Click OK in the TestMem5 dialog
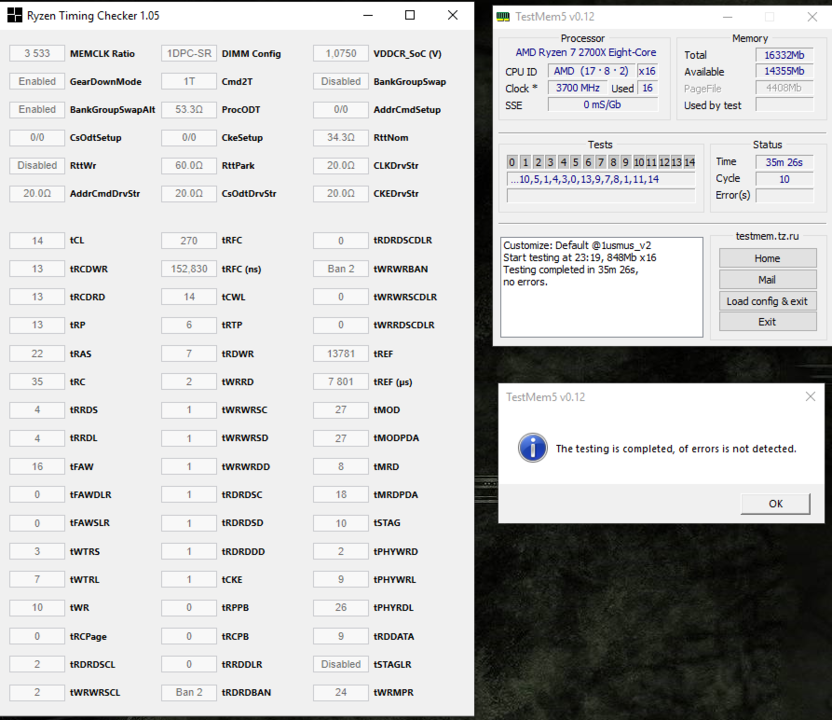Viewport: 832px width, 720px height. click(x=775, y=504)
